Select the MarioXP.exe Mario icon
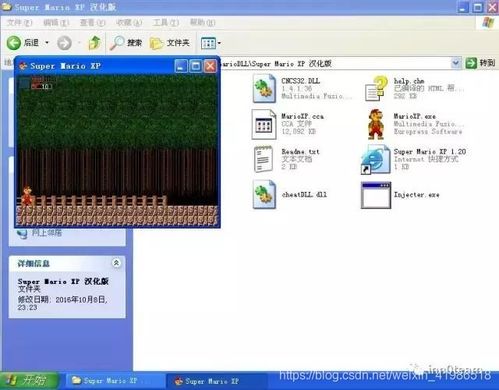The image size is (499, 390). (376, 124)
